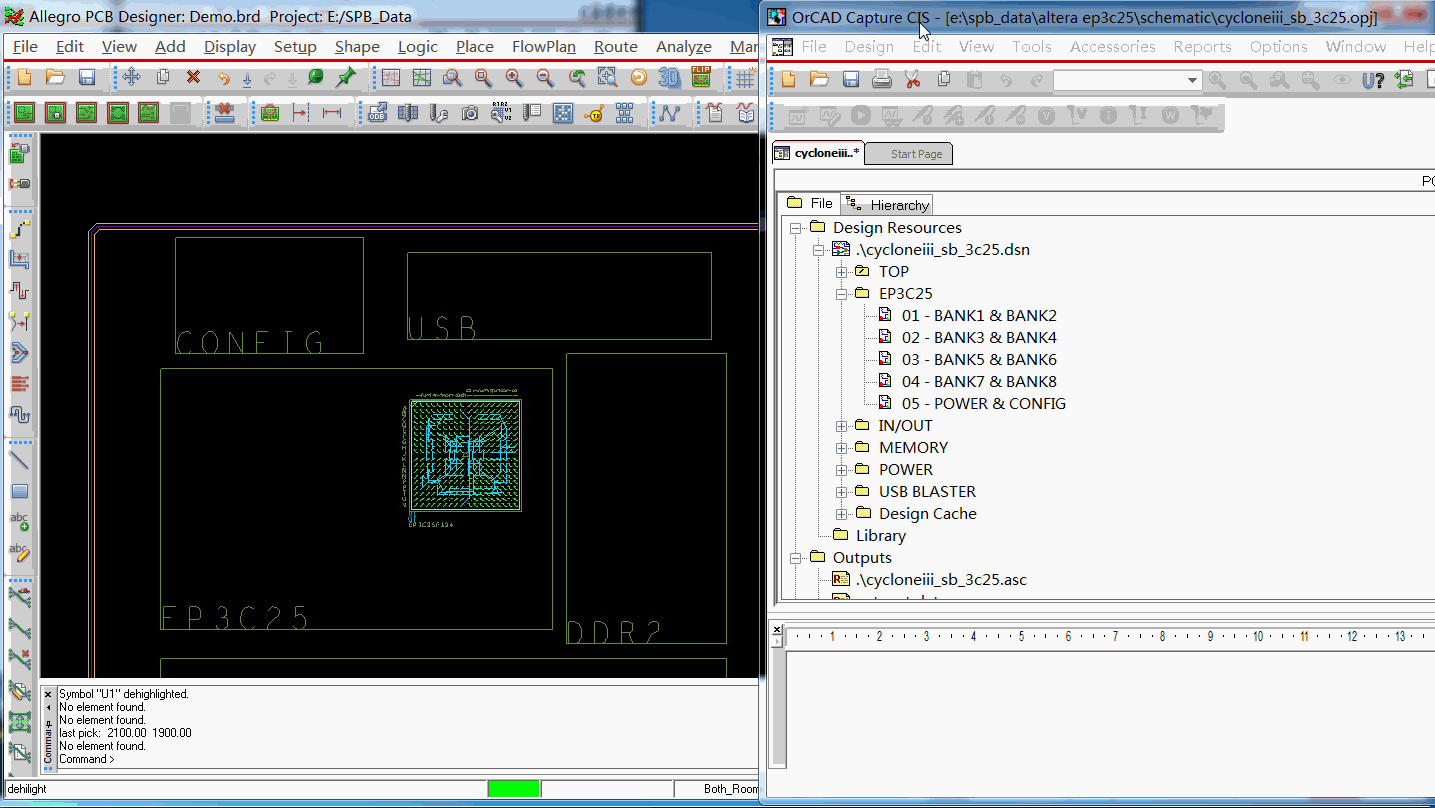Image resolution: width=1435 pixels, height=808 pixels.
Task: Click the Zoom Out magnifier in Allegro
Action: [x=545, y=78]
